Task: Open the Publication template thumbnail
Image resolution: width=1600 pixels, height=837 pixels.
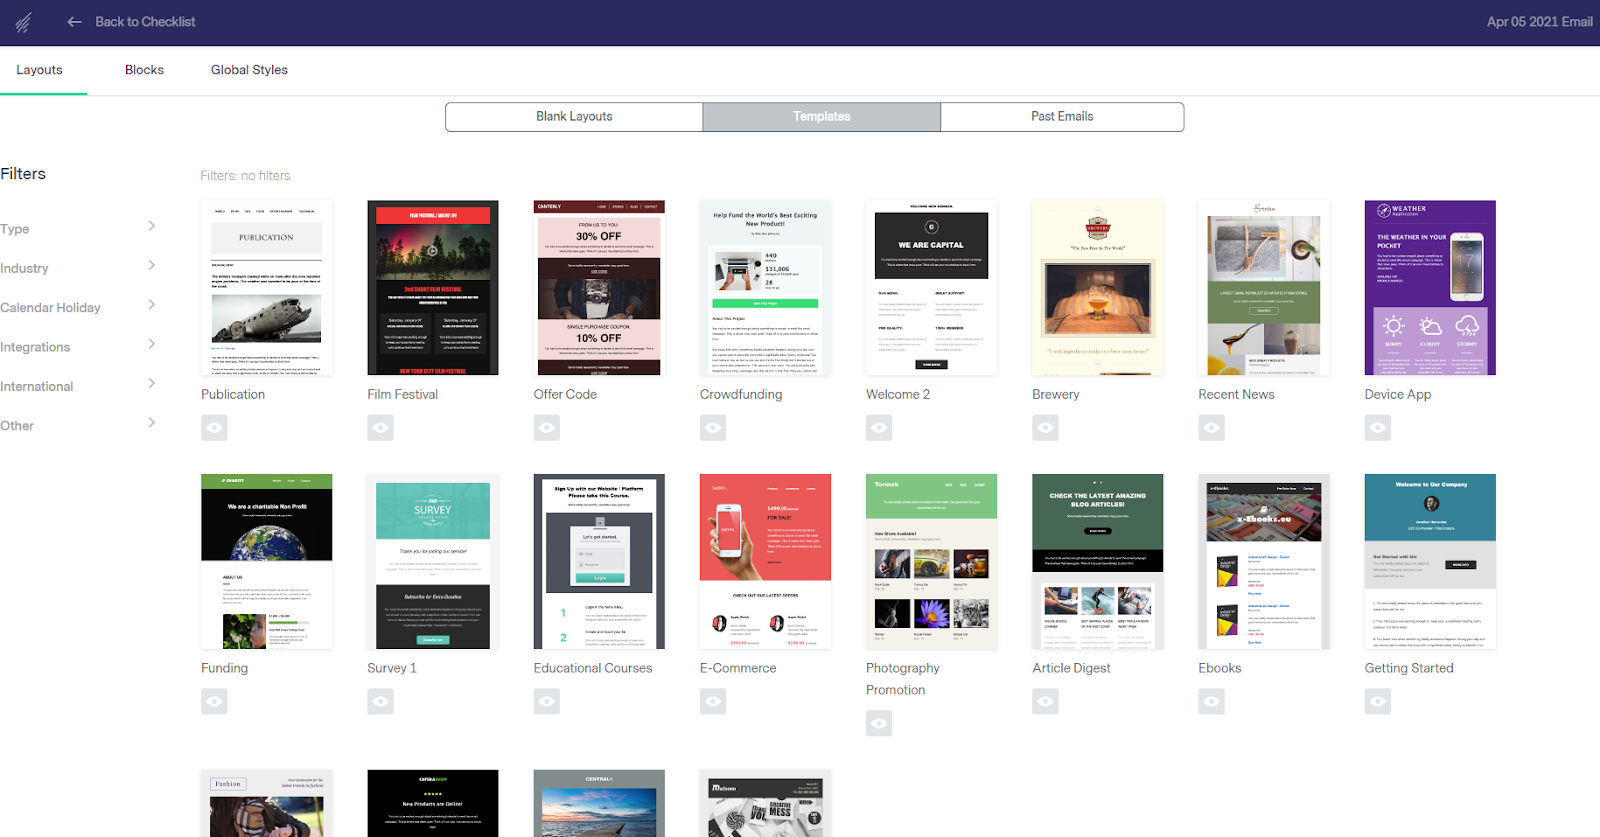Action: (x=267, y=288)
